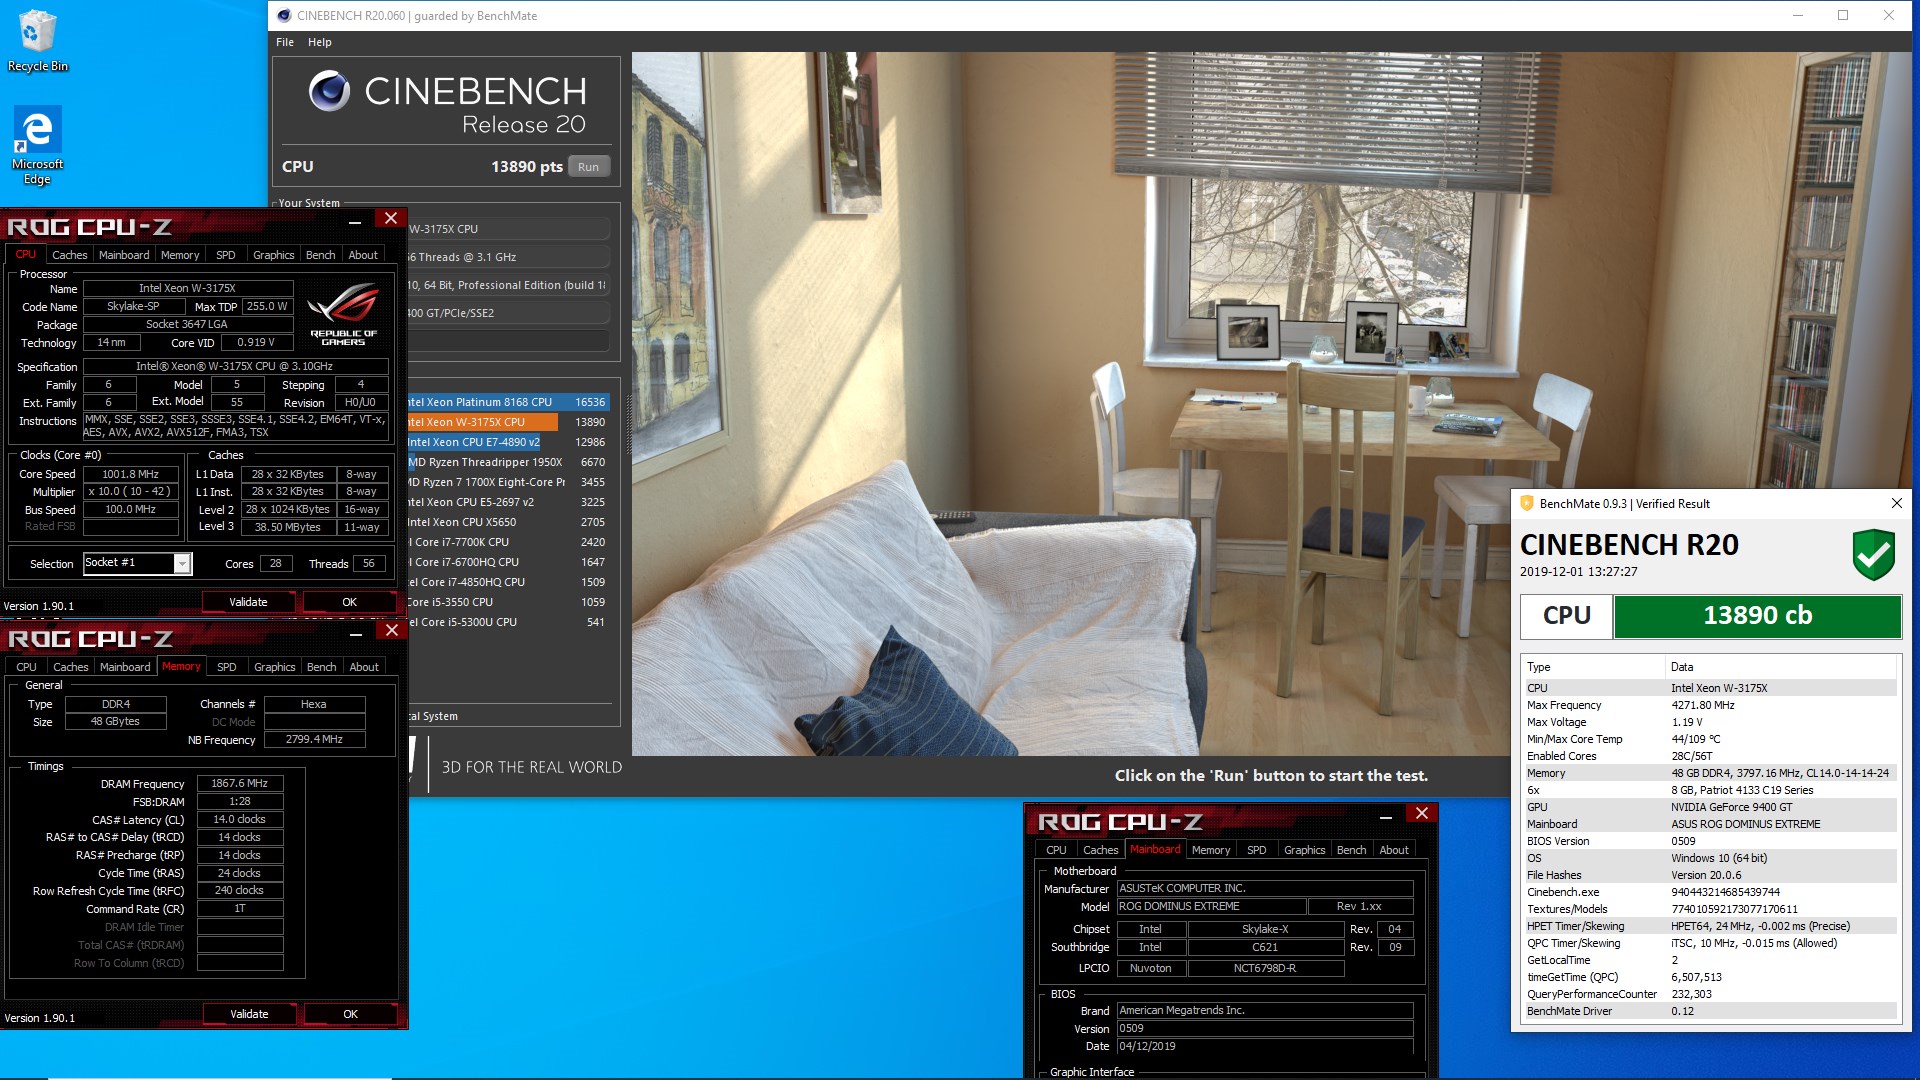Open the Cinebench Help menu

pos(320,42)
